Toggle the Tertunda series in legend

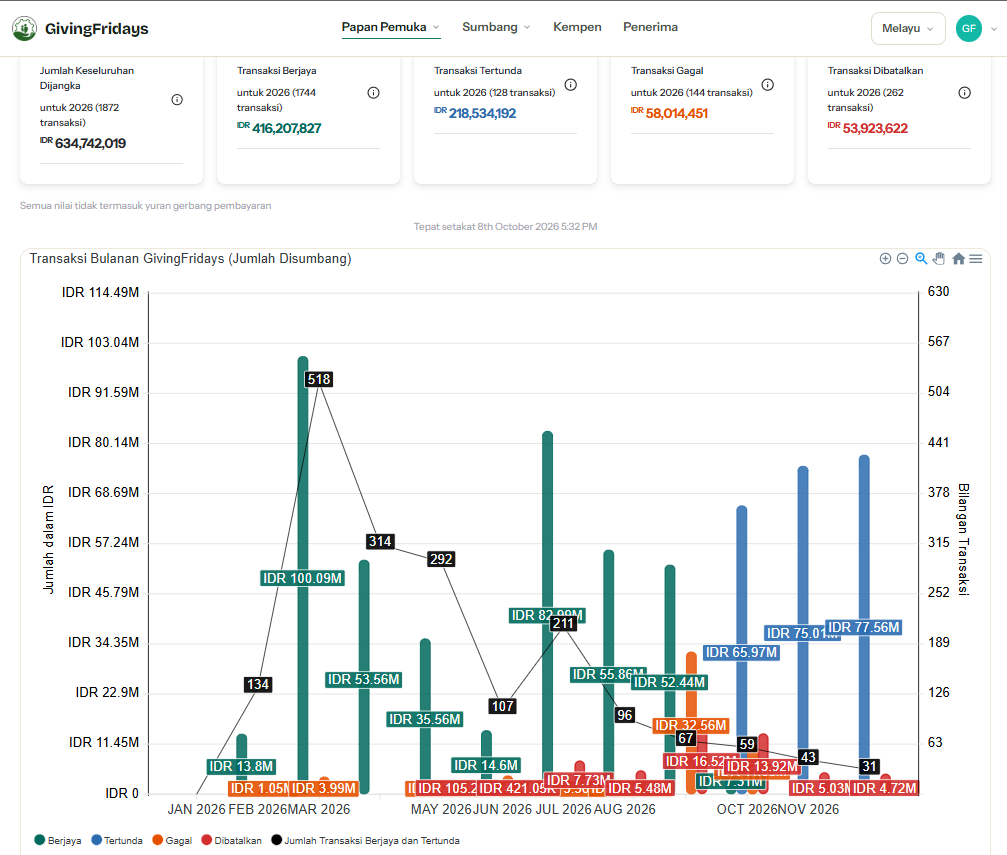[117, 840]
